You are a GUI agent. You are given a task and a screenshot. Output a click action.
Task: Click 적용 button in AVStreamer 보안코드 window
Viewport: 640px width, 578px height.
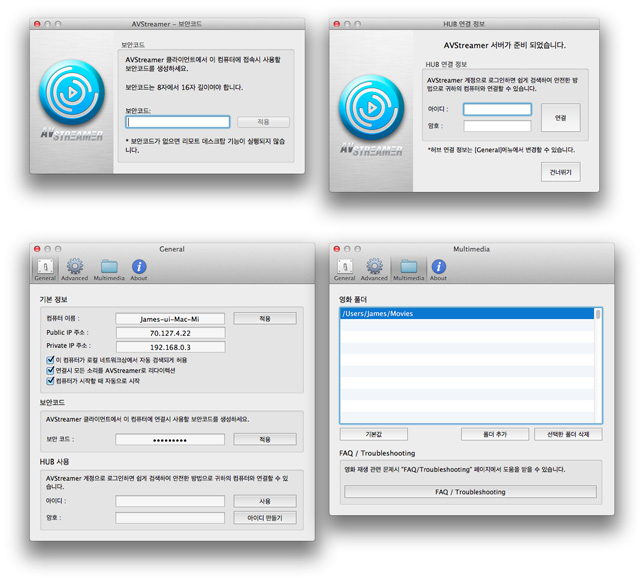click(263, 122)
